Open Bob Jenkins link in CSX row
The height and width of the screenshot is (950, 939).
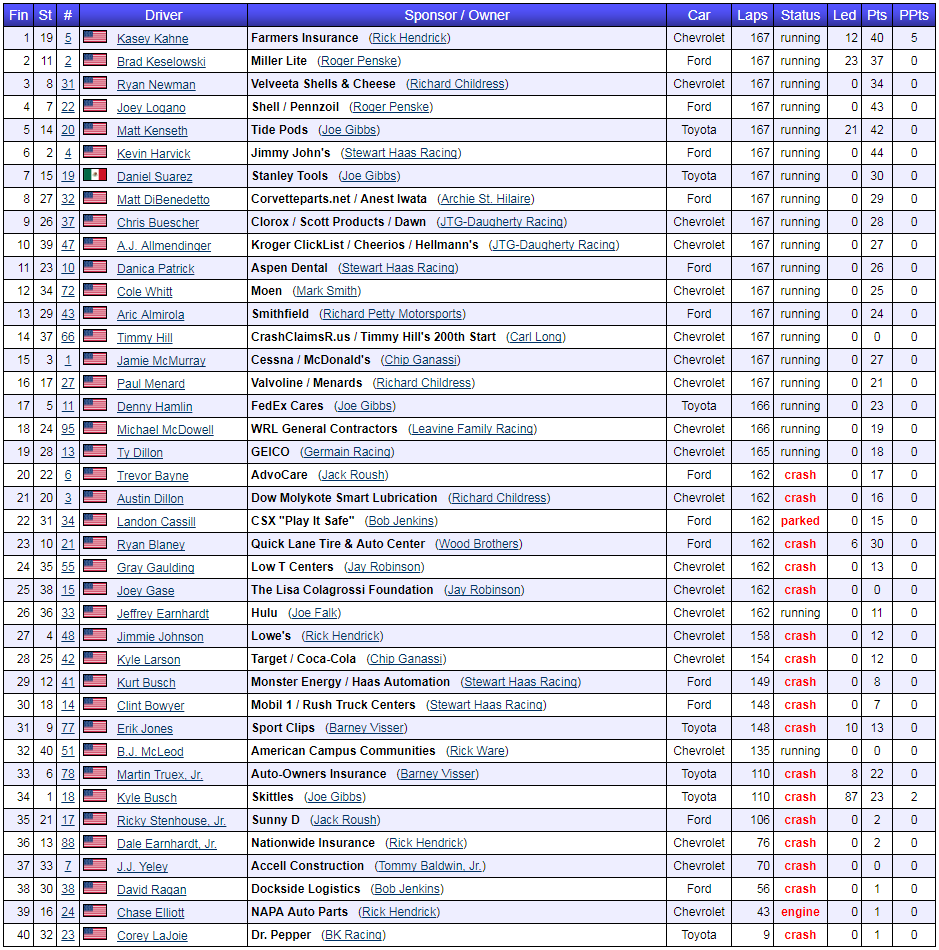coord(402,521)
